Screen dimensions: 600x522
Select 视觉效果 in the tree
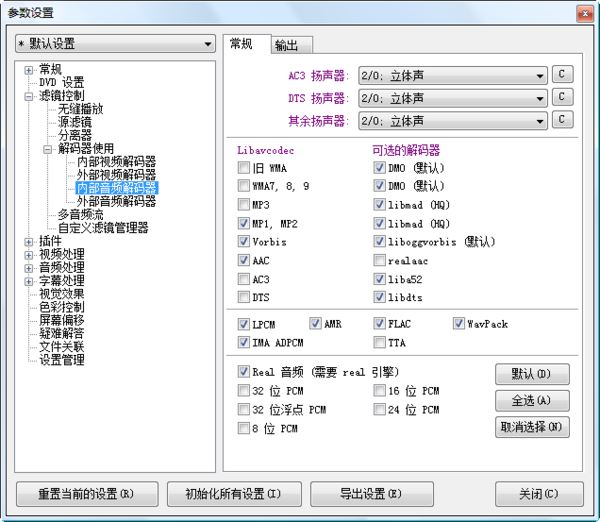click(62, 294)
